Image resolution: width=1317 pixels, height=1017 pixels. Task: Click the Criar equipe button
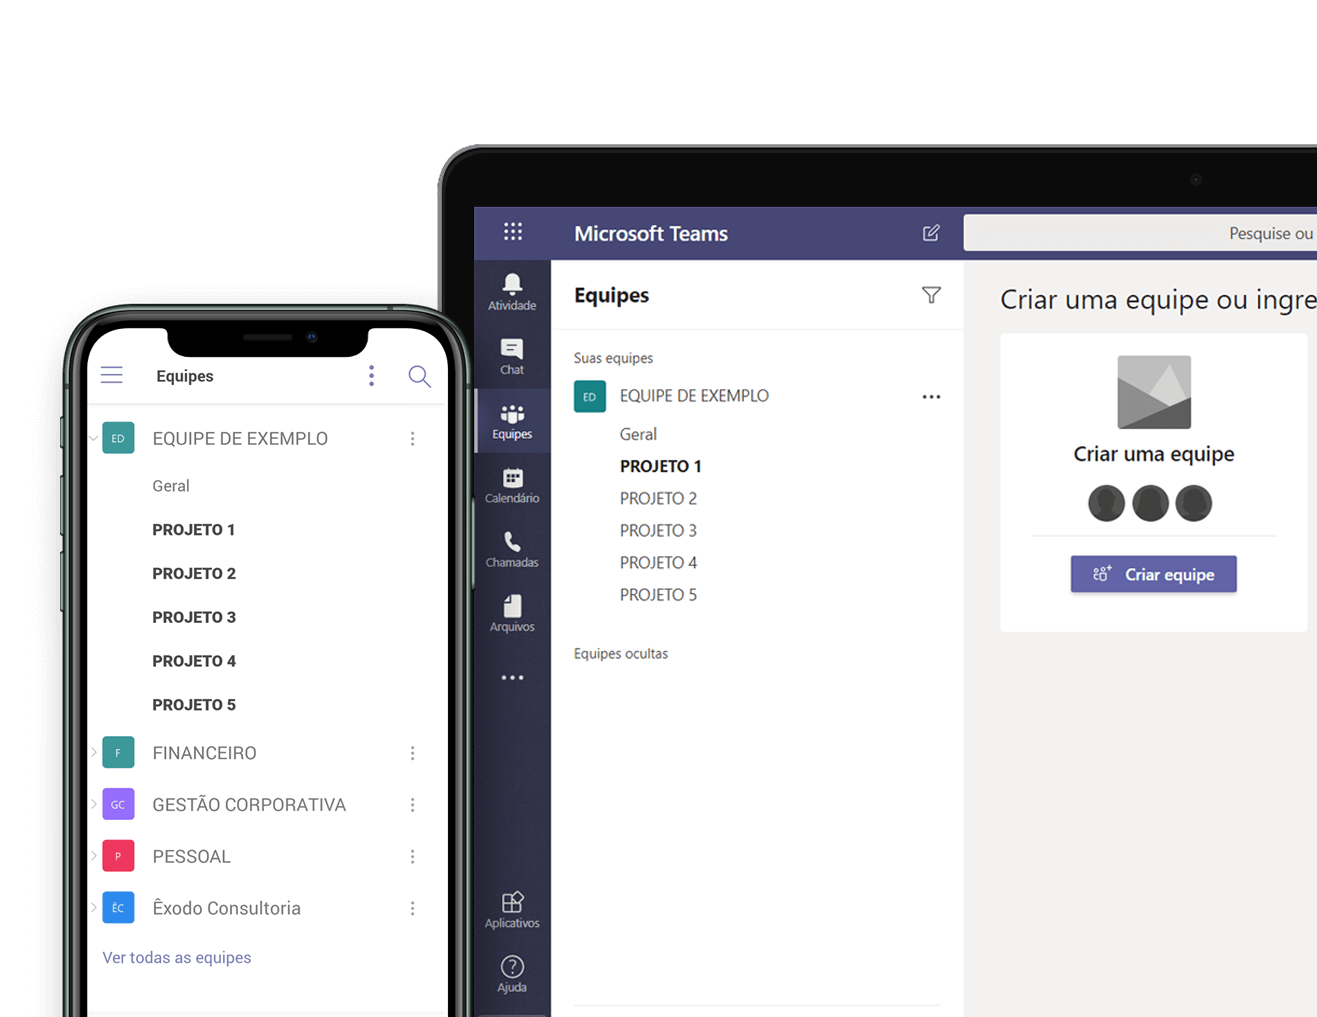point(1153,573)
